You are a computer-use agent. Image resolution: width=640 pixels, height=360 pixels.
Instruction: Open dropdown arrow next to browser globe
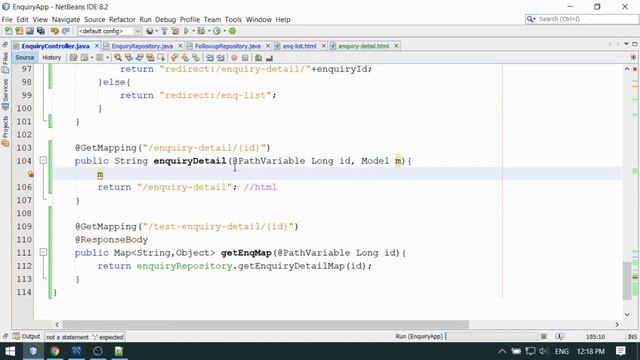coord(157,31)
